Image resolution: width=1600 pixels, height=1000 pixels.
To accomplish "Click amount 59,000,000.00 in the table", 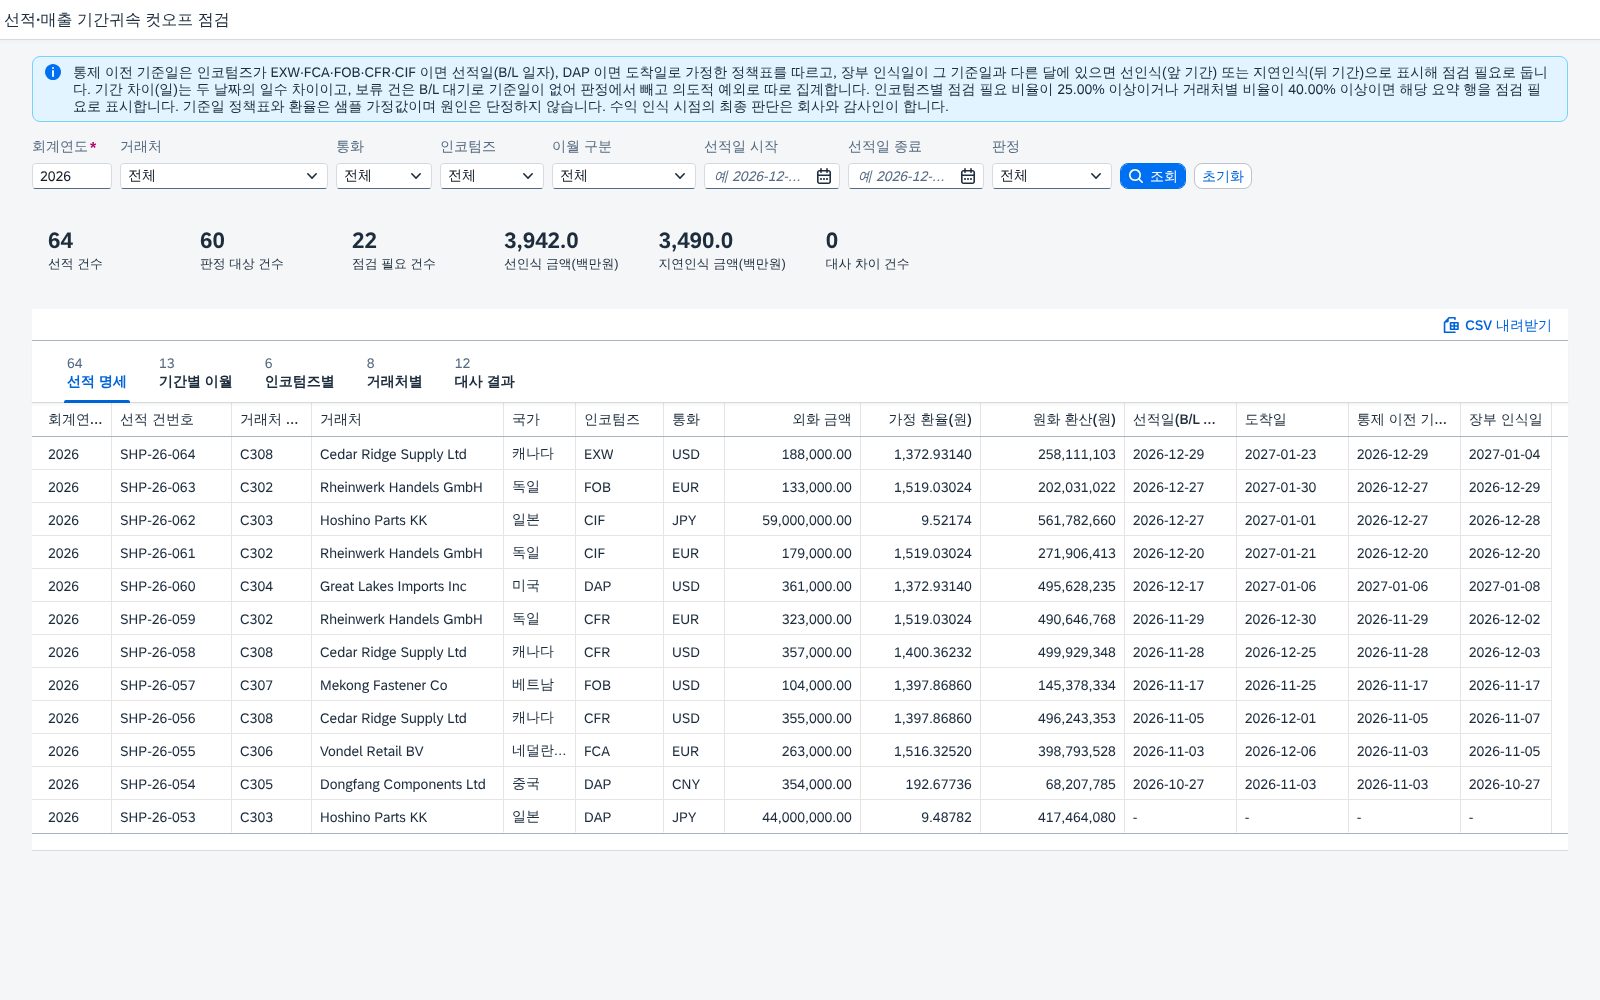I will pyautogui.click(x=807, y=520).
